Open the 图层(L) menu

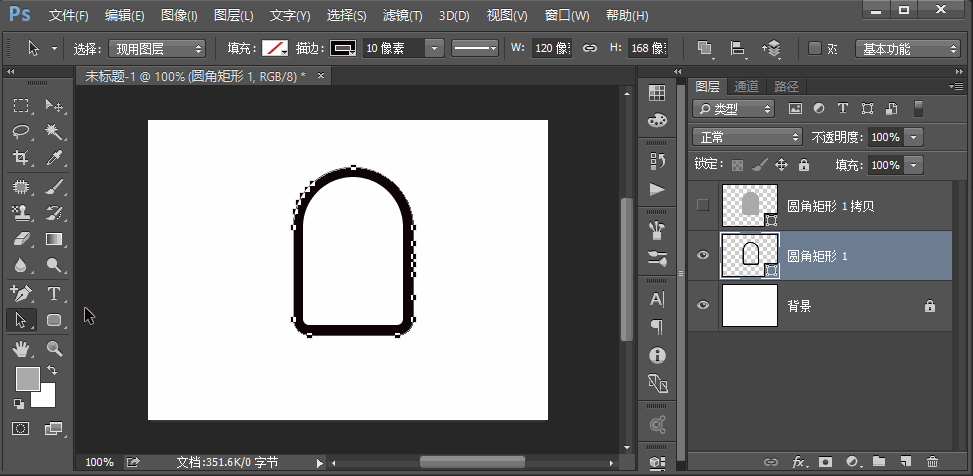click(x=233, y=16)
